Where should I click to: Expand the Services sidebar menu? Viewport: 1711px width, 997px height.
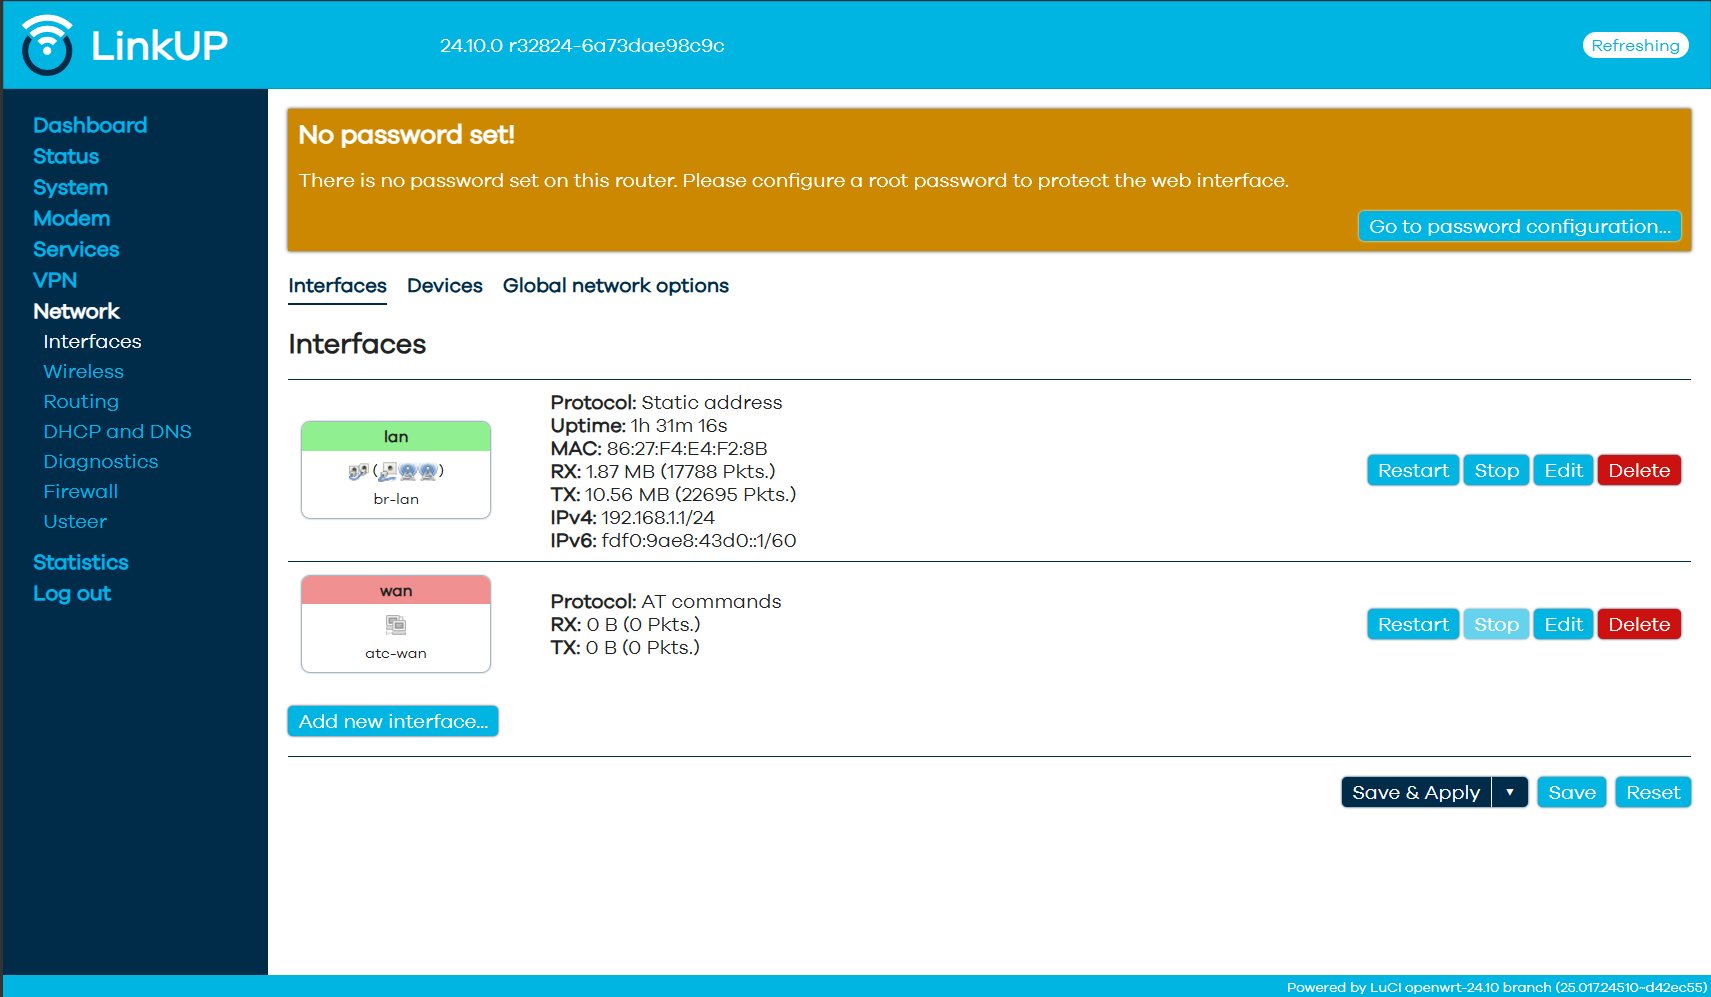tap(76, 249)
